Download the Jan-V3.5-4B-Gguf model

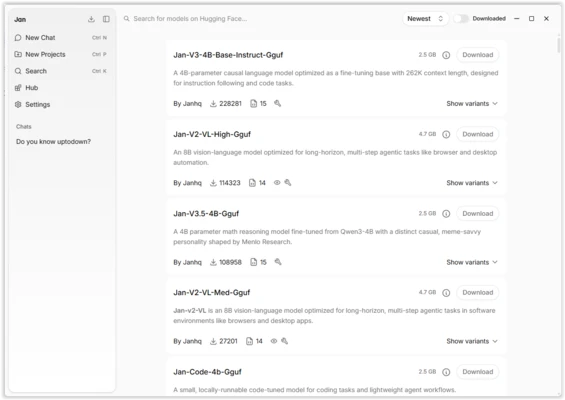pos(478,214)
